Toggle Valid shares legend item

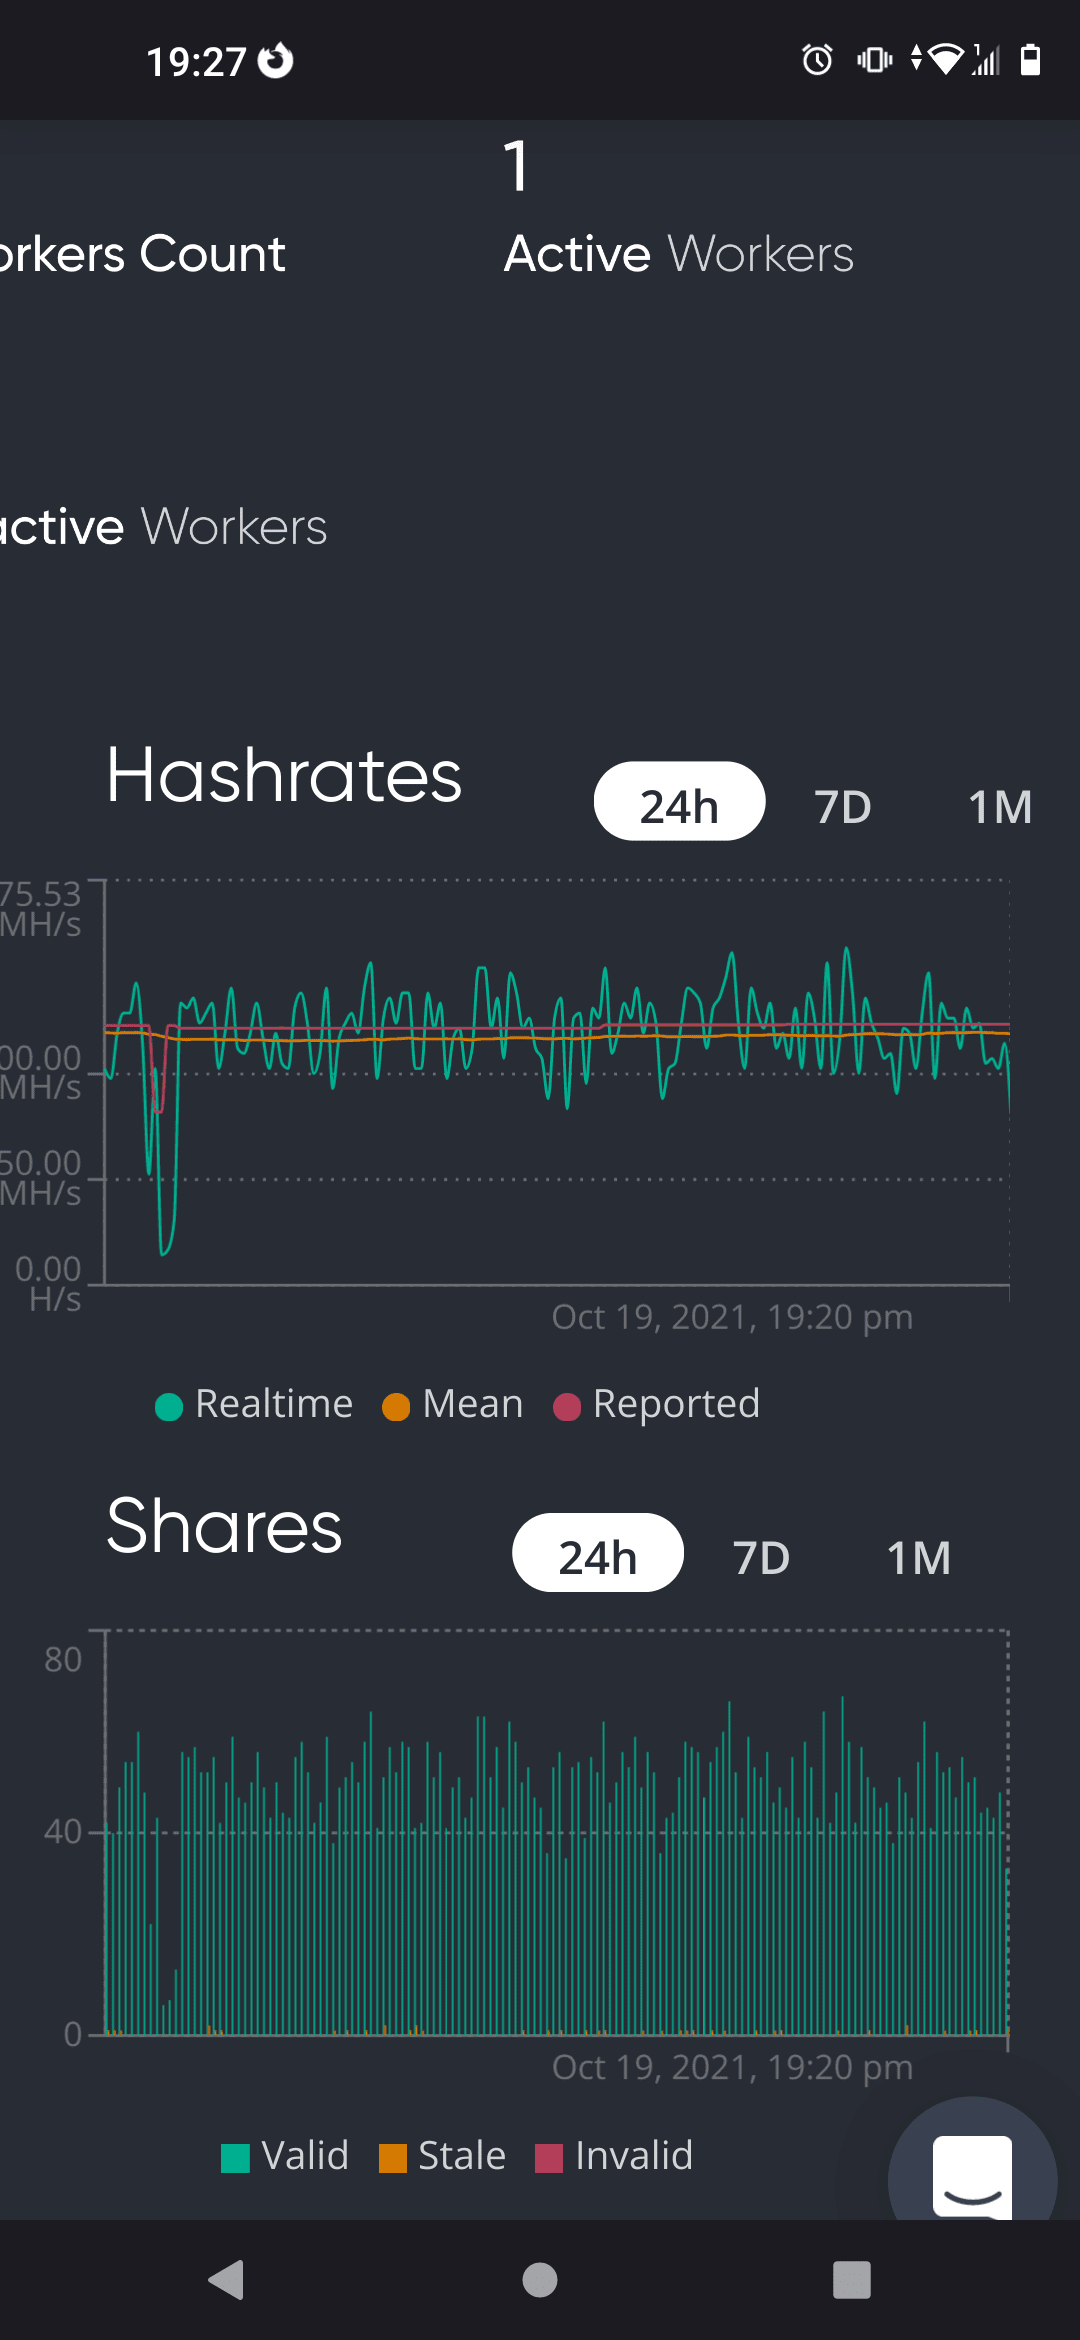click(285, 2156)
